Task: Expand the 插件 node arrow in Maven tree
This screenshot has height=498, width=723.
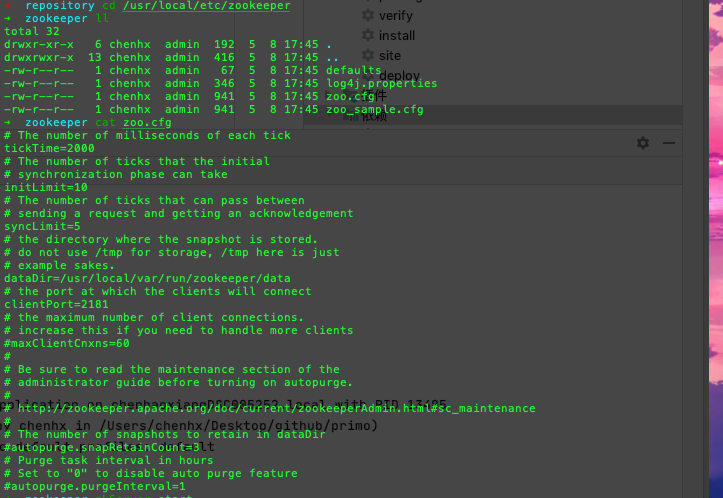Action: click(329, 95)
